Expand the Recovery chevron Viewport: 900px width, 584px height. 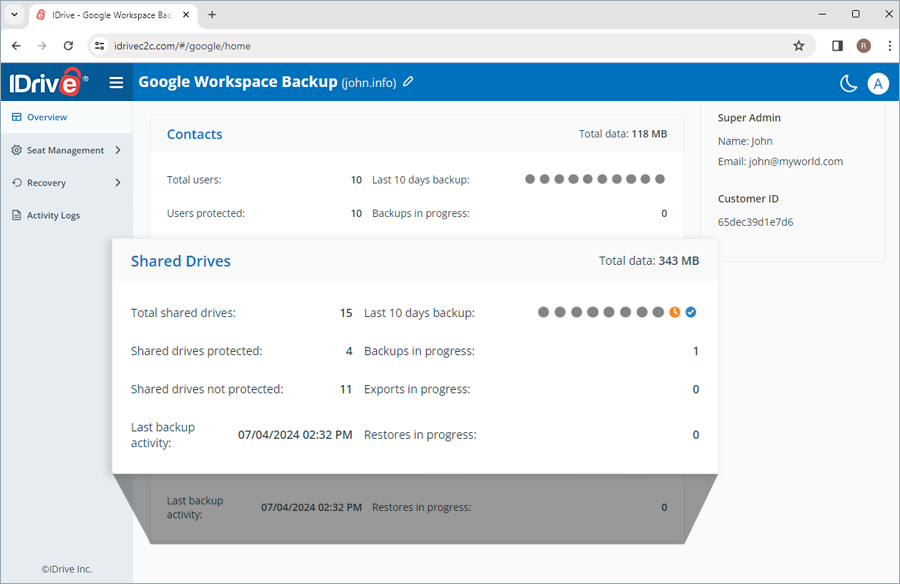(118, 183)
